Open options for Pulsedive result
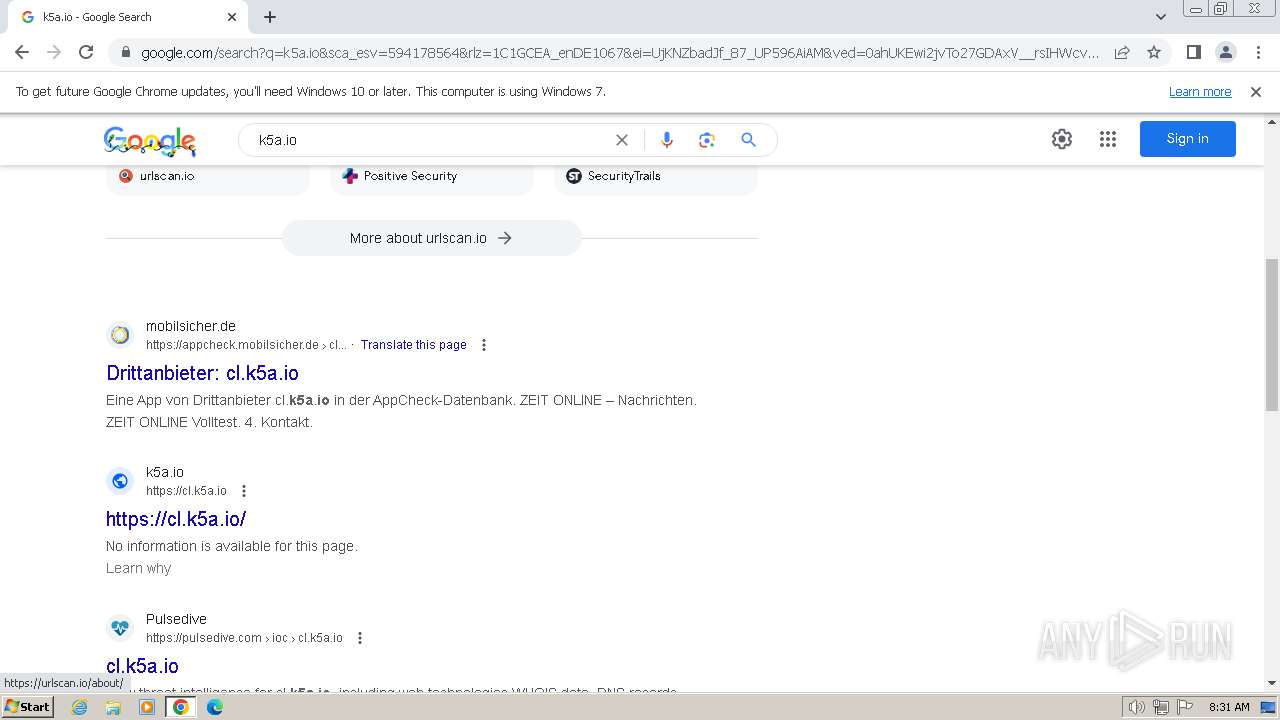 pyautogui.click(x=360, y=638)
